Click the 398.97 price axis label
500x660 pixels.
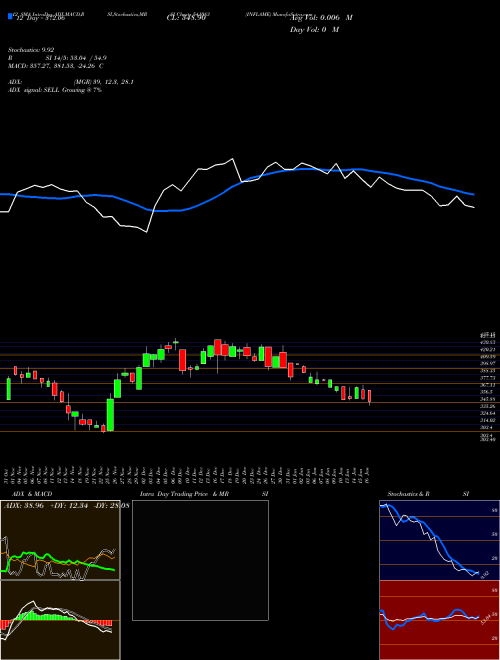pyautogui.click(x=488, y=363)
